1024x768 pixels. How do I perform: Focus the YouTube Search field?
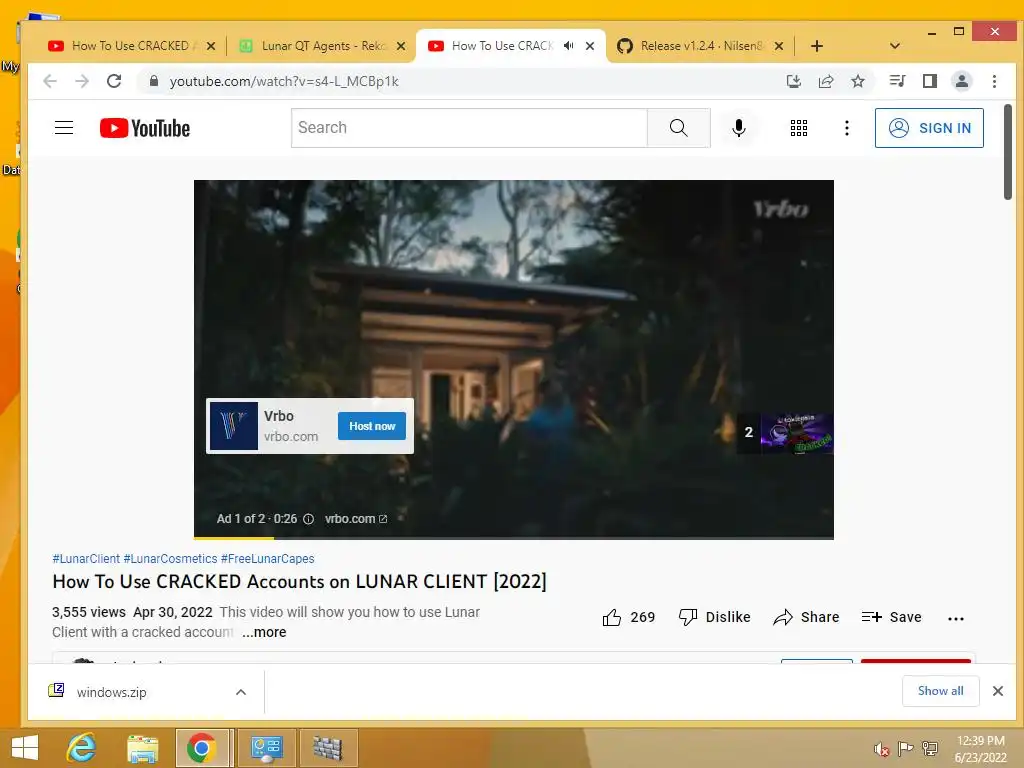[469, 128]
